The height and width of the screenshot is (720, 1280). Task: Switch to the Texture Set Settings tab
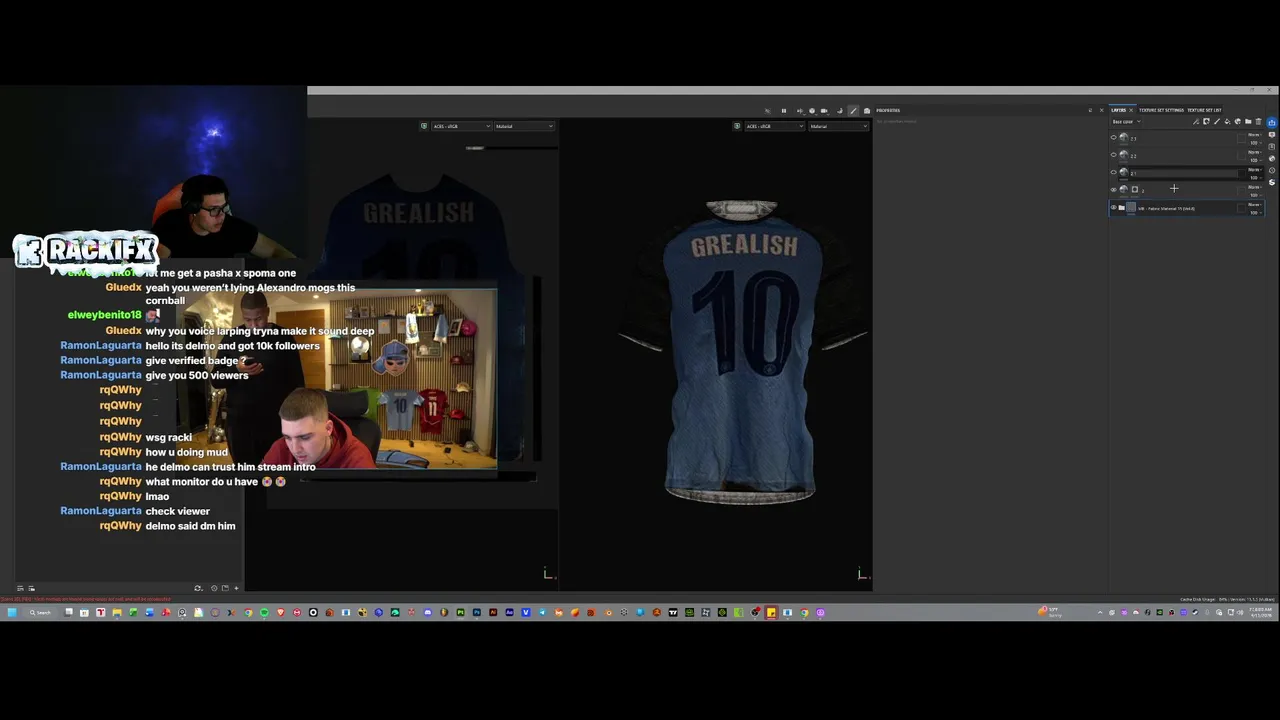1161,110
